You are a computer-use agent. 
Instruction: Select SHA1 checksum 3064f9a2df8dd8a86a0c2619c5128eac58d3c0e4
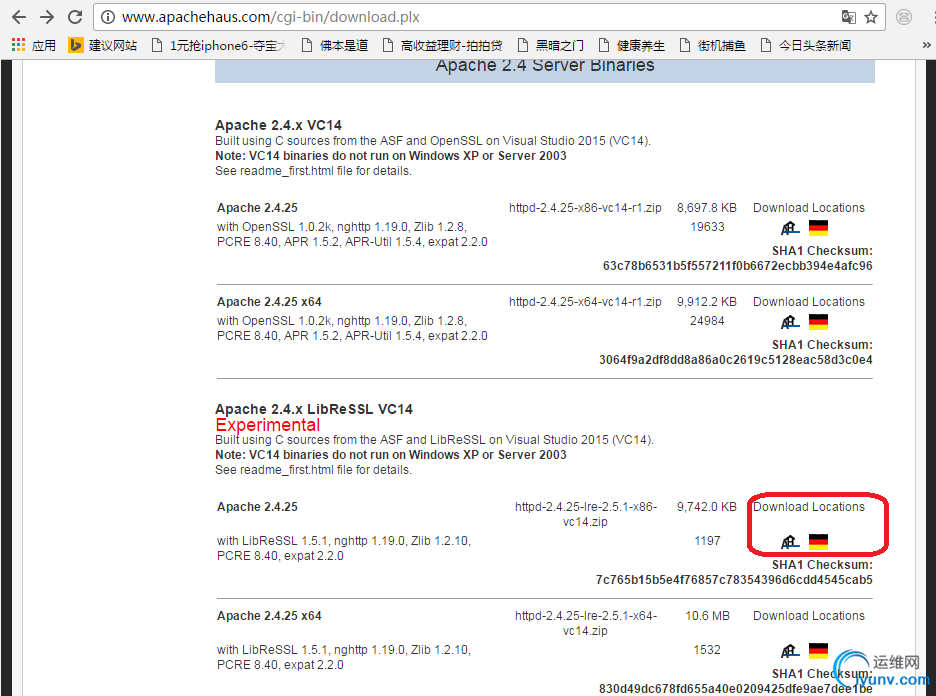click(735, 360)
